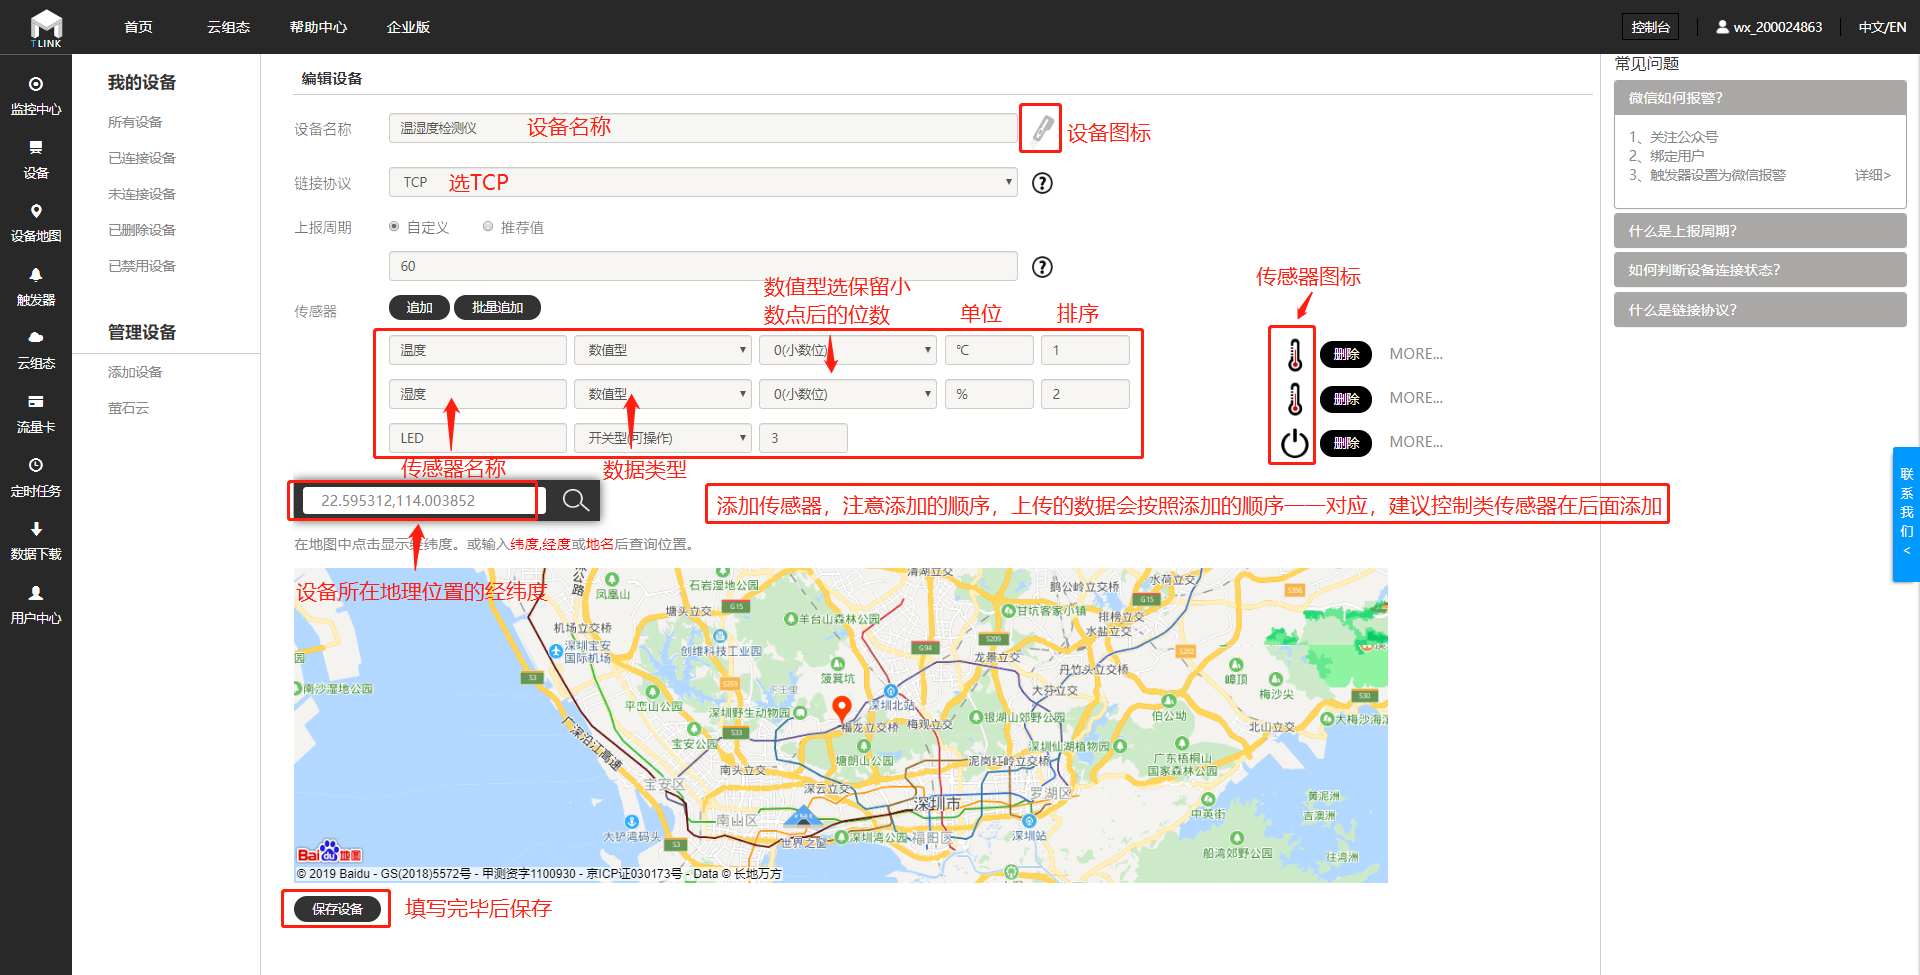Click the 批量追加 button
The width and height of the screenshot is (1920, 975).
497,307
